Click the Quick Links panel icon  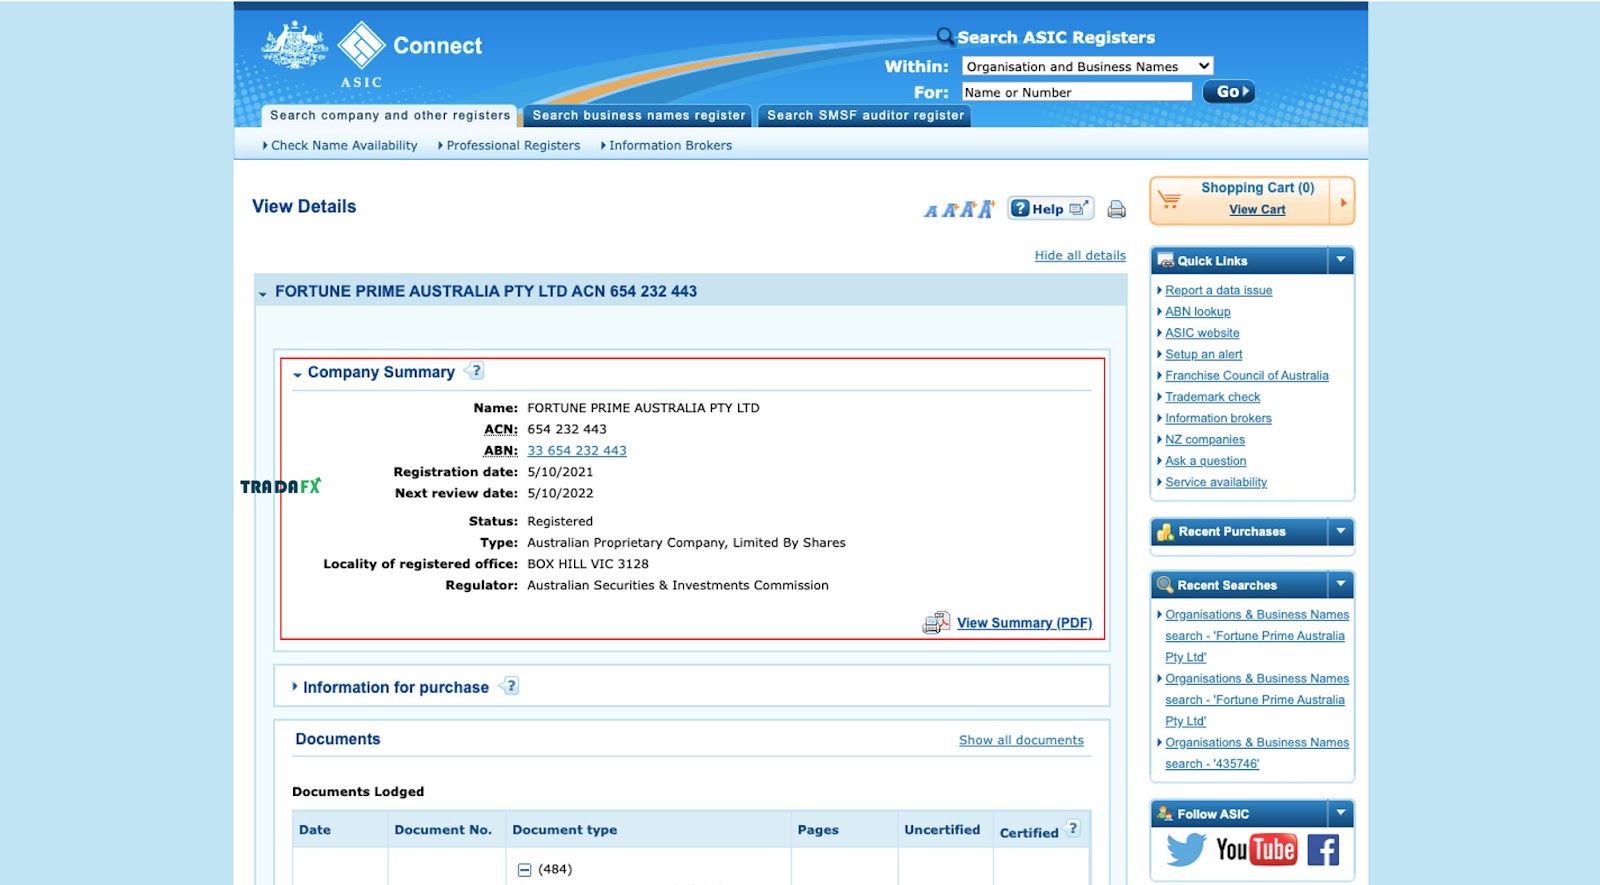tap(1165, 261)
